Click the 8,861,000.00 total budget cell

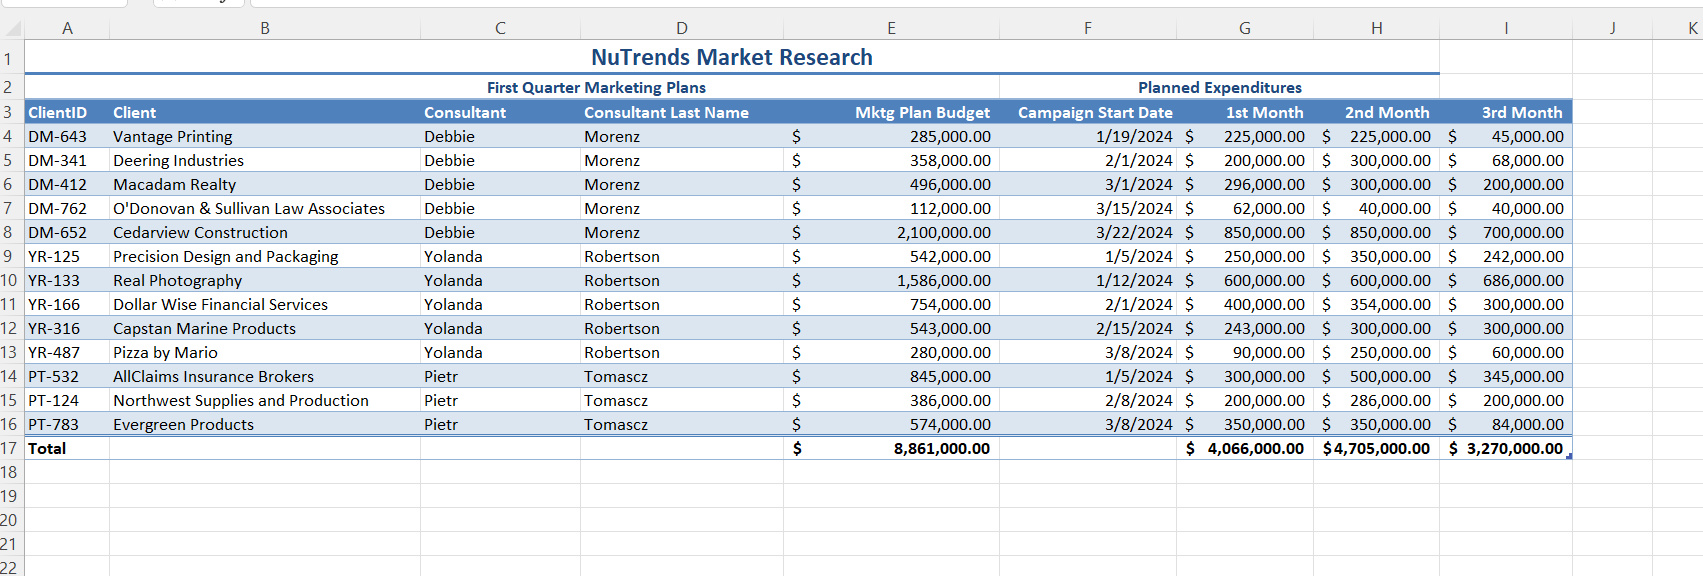click(x=940, y=448)
